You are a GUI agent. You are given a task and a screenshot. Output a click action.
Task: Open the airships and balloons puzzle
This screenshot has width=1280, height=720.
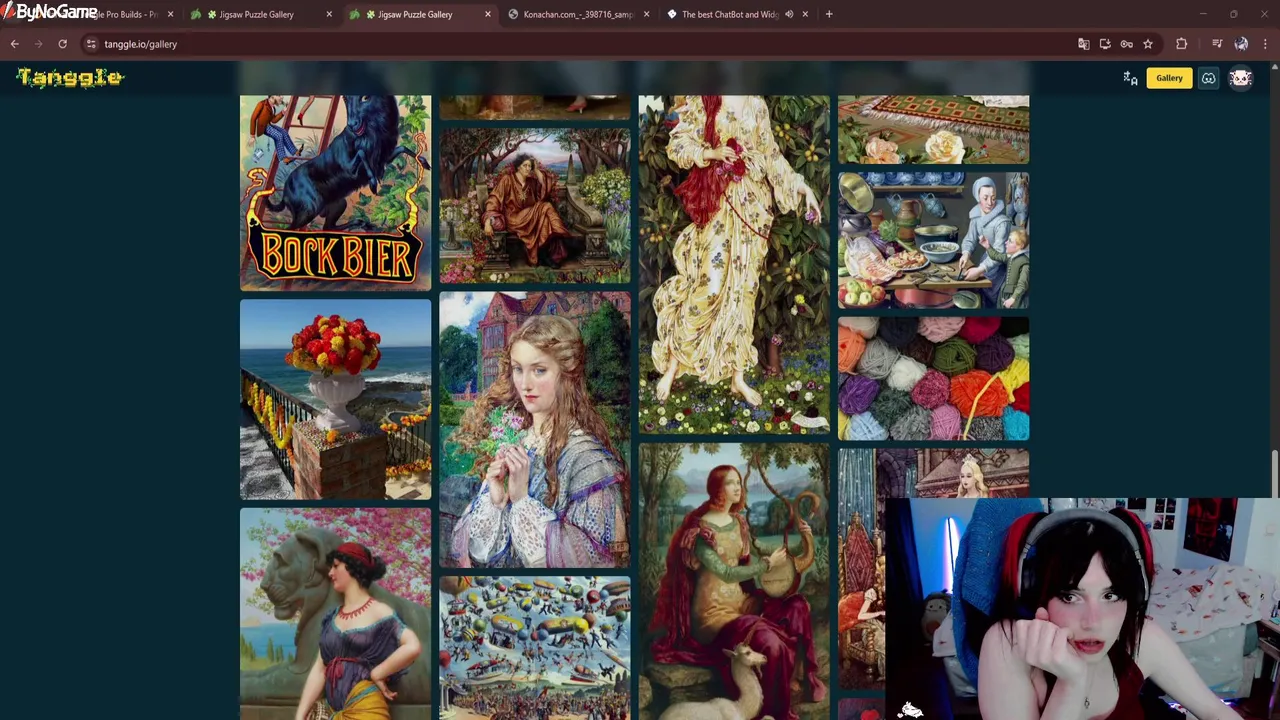535,648
